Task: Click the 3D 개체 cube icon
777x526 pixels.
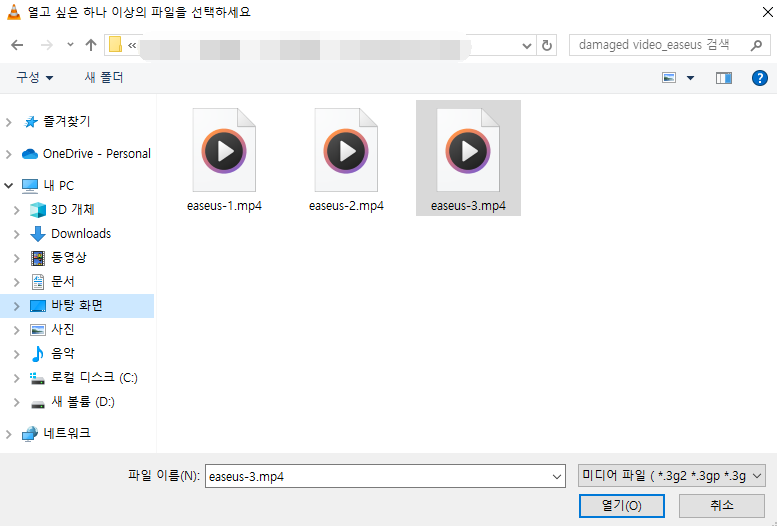Action: pos(38,210)
